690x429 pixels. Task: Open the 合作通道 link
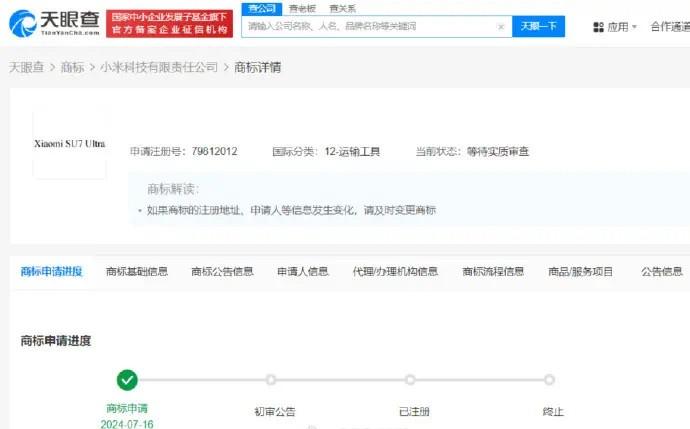coord(670,27)
